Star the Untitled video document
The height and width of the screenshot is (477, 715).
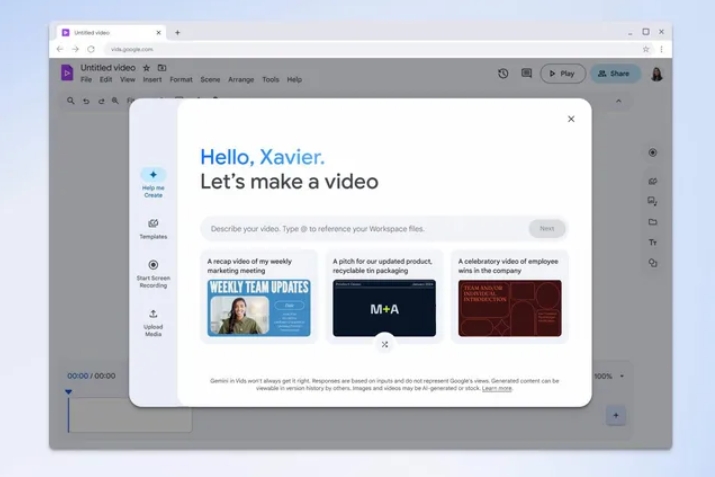click(146, 68)
